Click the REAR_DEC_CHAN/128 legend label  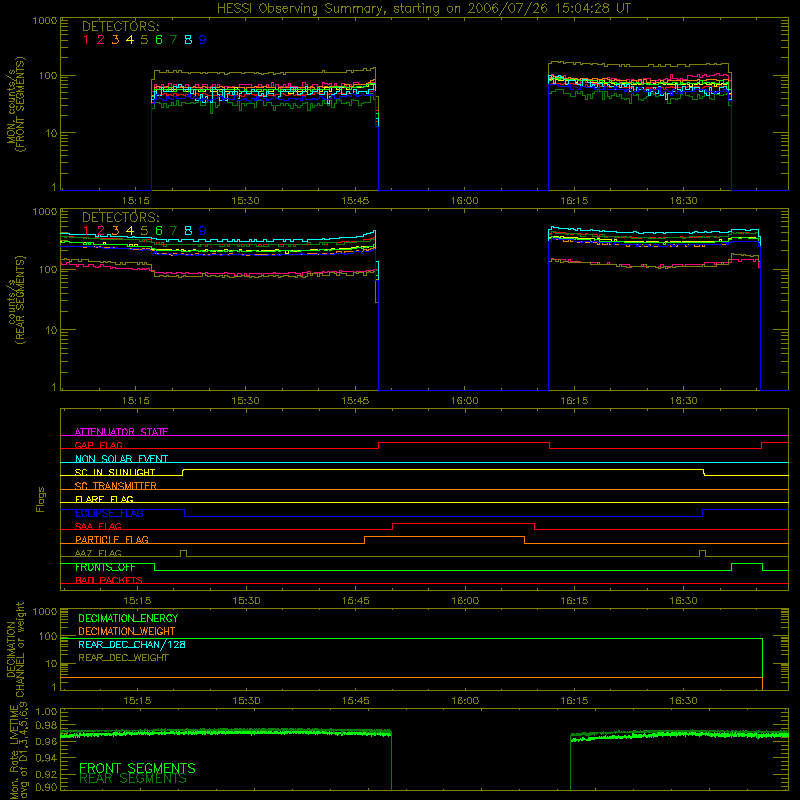tap(132, 644)
